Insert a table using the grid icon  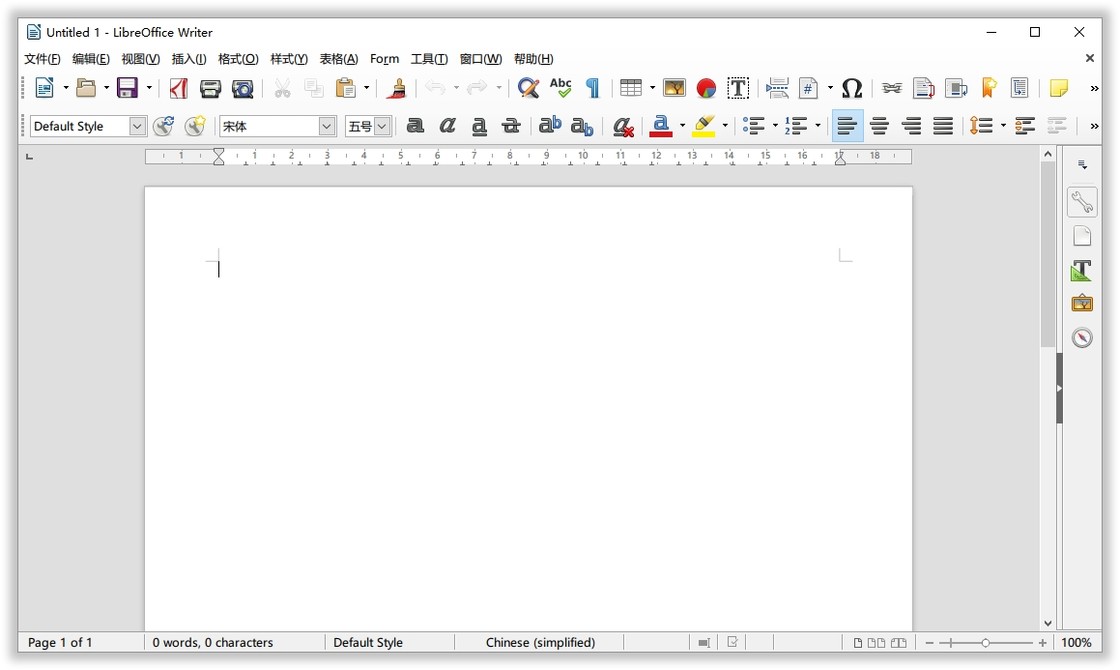631,88
